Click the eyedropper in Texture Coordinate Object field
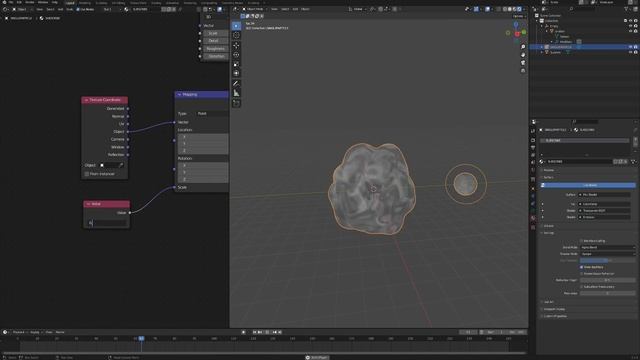Screen dimensions: 640x360 click(x=121, y=165)
